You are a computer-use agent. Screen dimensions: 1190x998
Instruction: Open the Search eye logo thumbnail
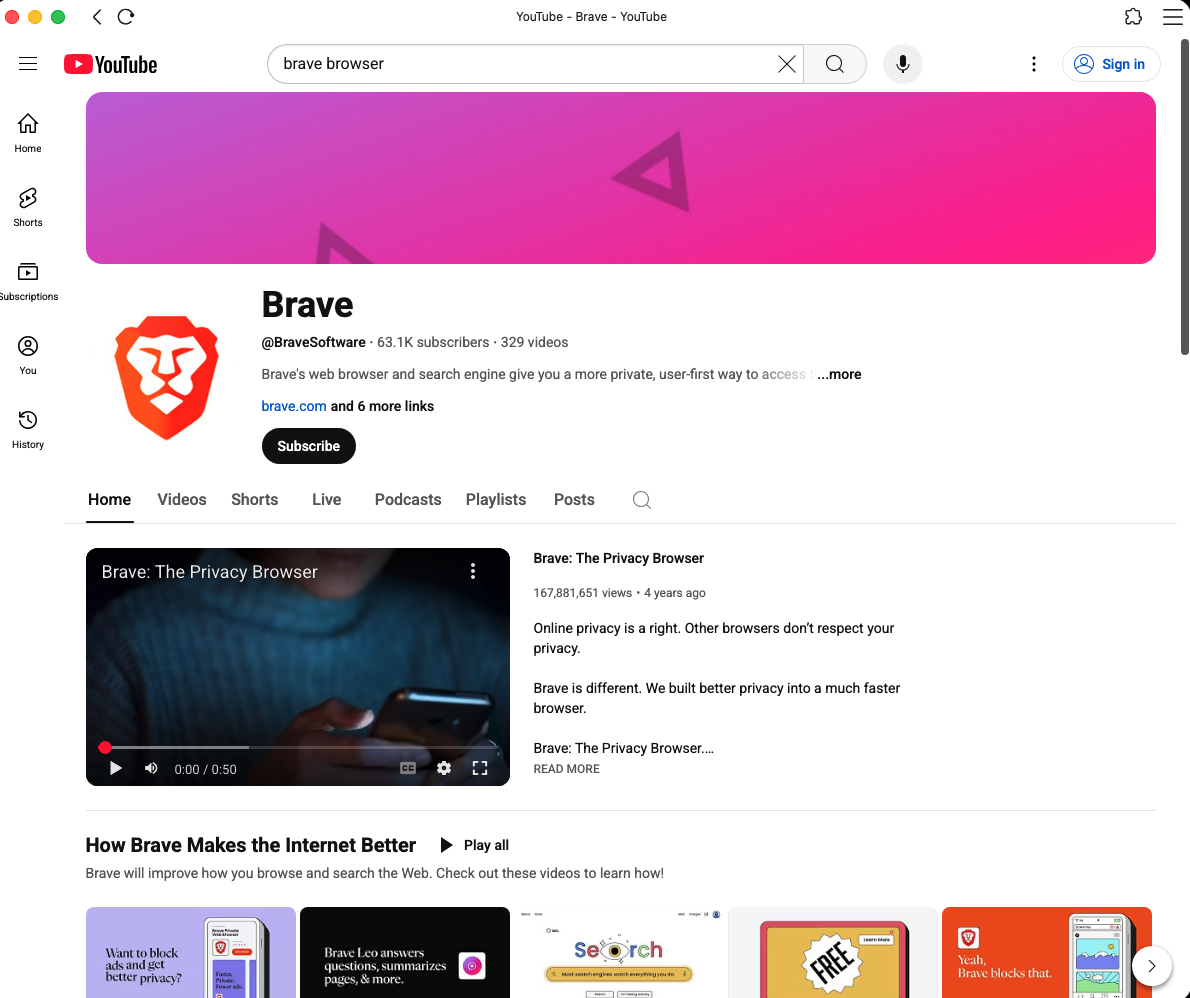click(x=619, y=952)
